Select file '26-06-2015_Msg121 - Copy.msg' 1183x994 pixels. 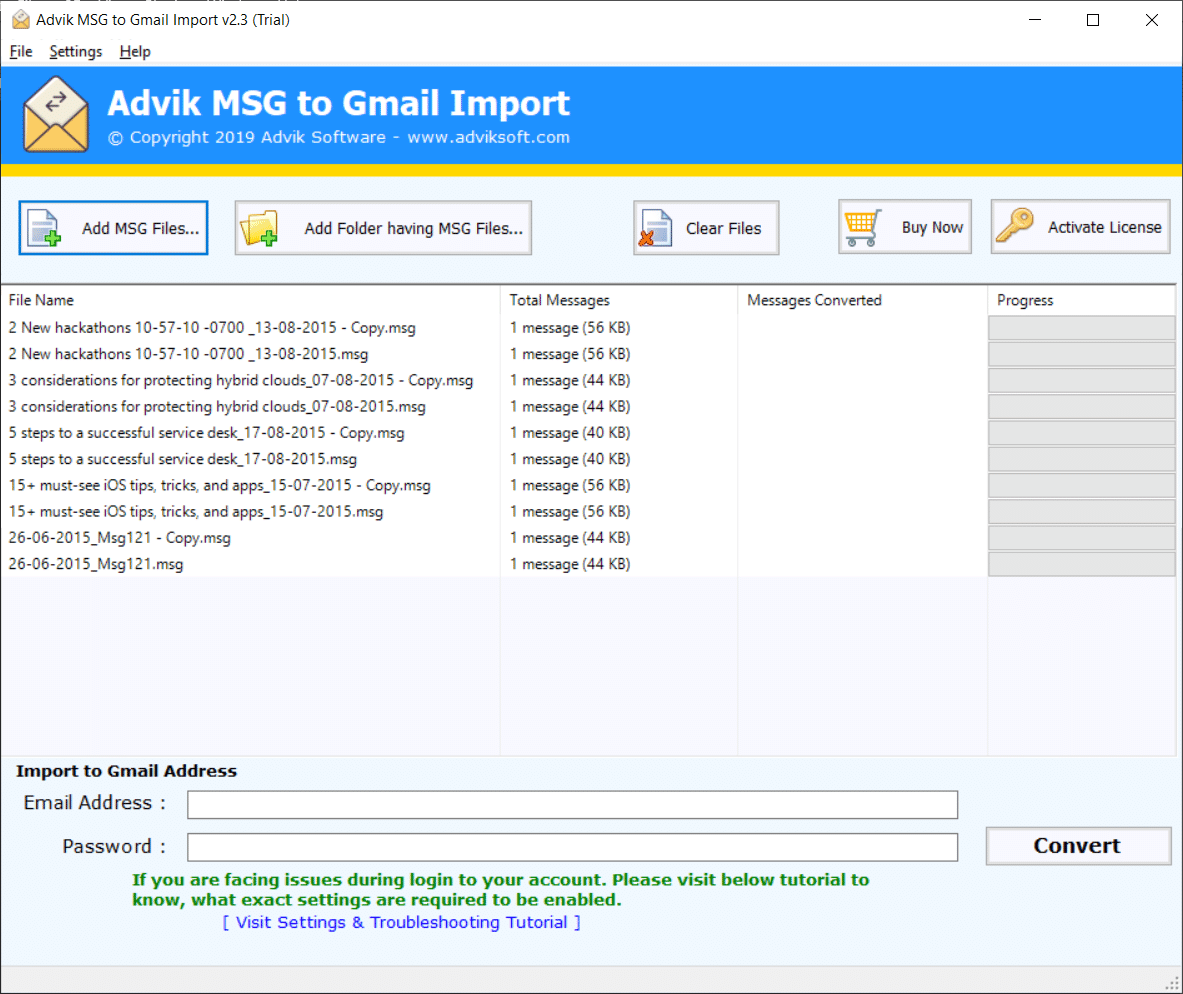point(120,538)
